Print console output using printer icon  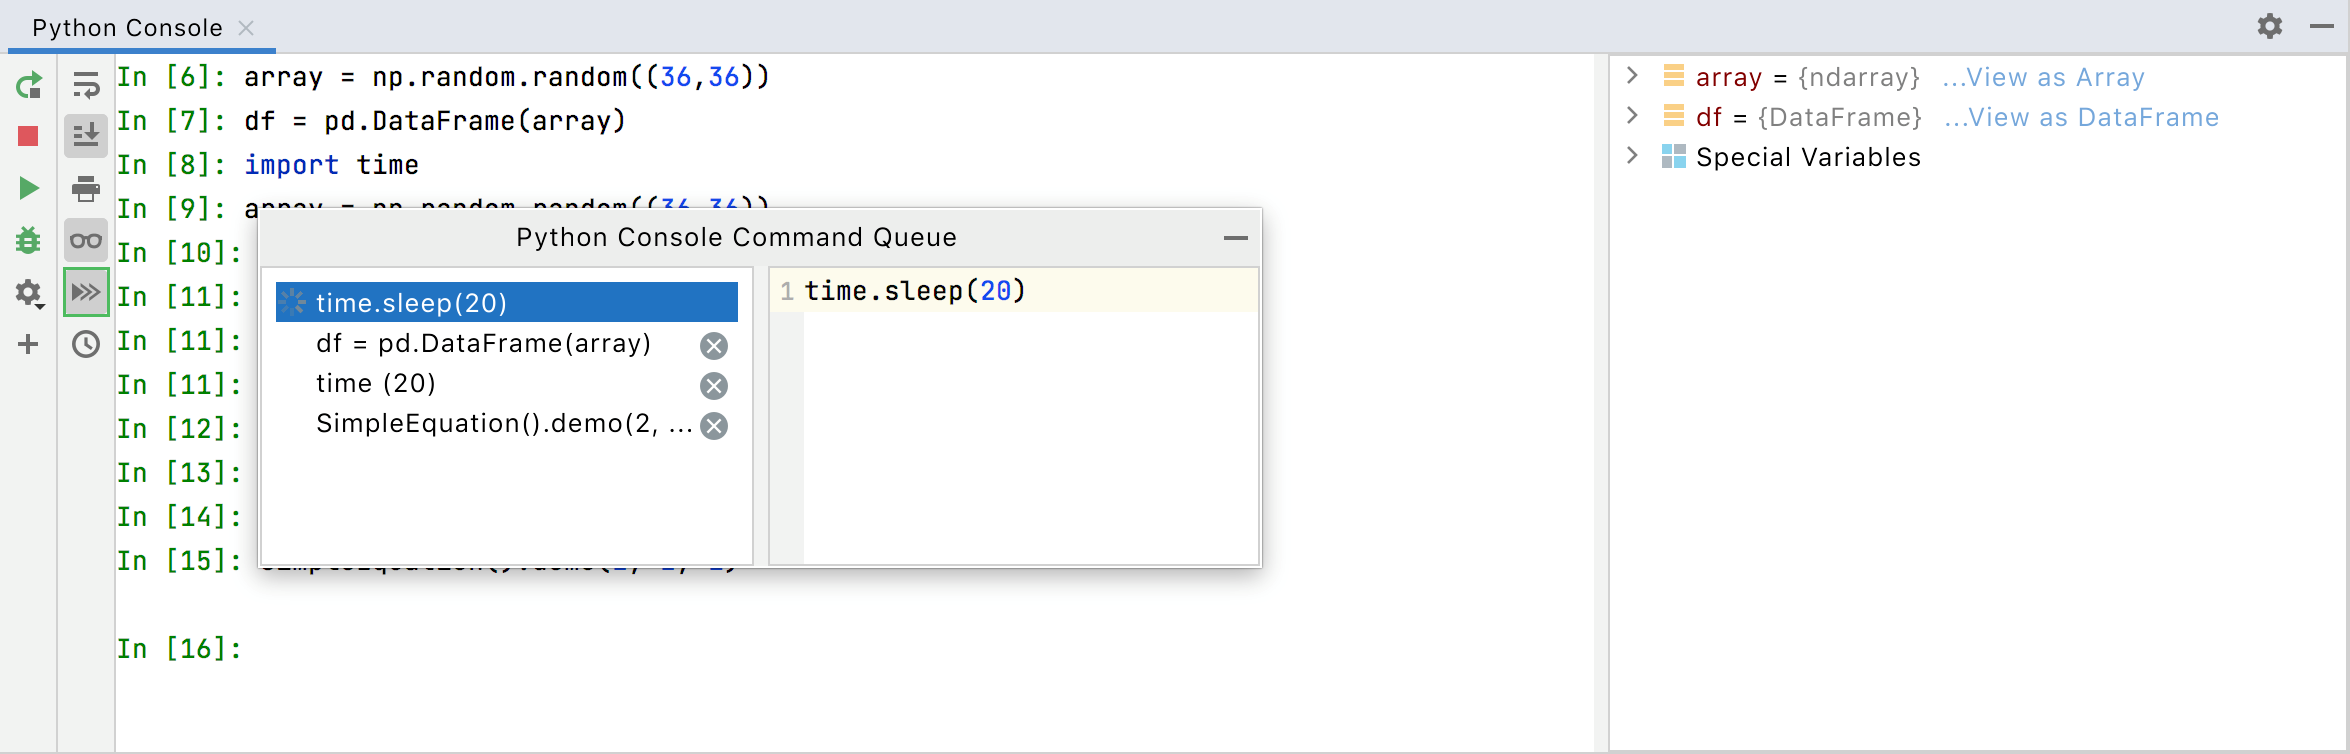85,188
